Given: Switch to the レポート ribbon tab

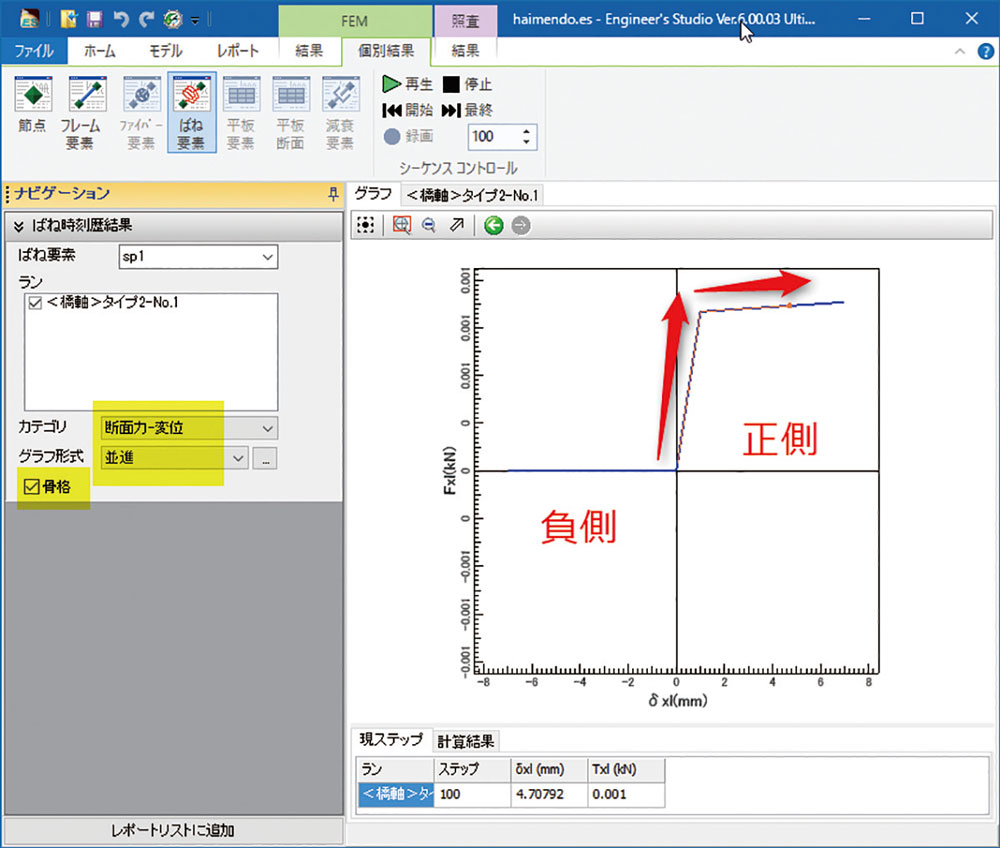Looking at the screenshot, I should point(237,51).
